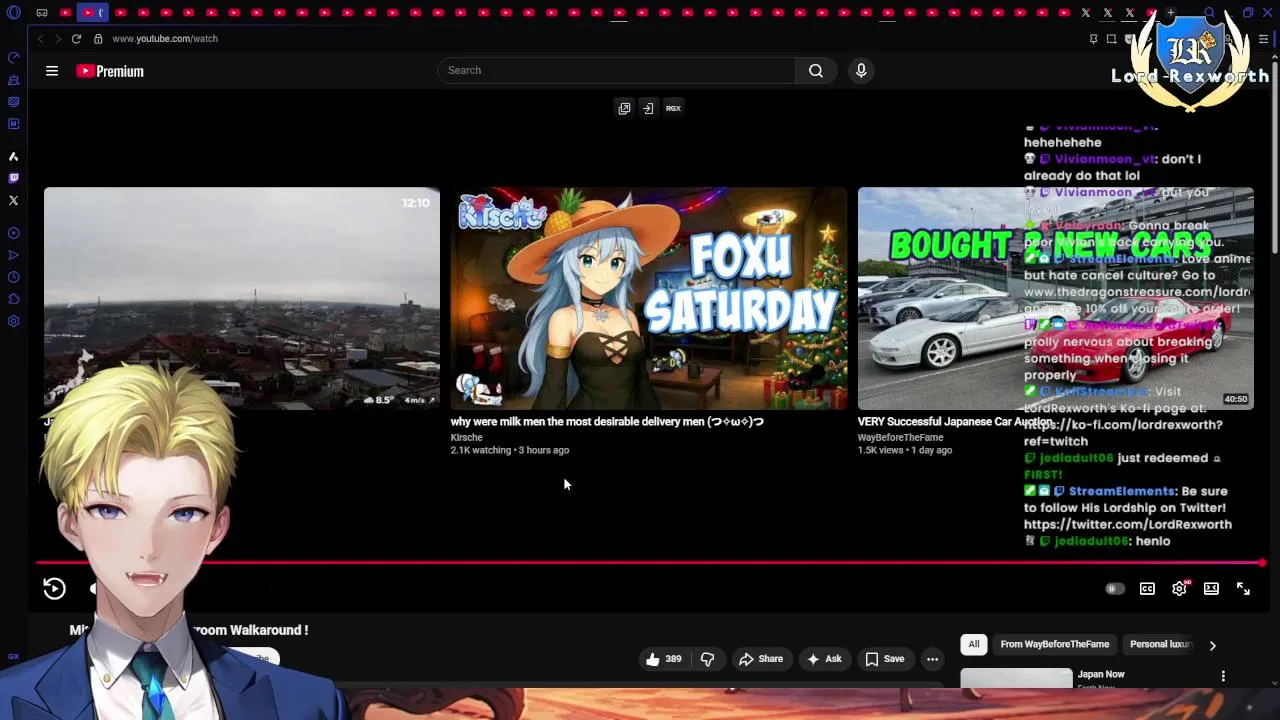Click the pin icon in address bar
Viewport: 1280px width, 720px height.
coord(1093,39)
